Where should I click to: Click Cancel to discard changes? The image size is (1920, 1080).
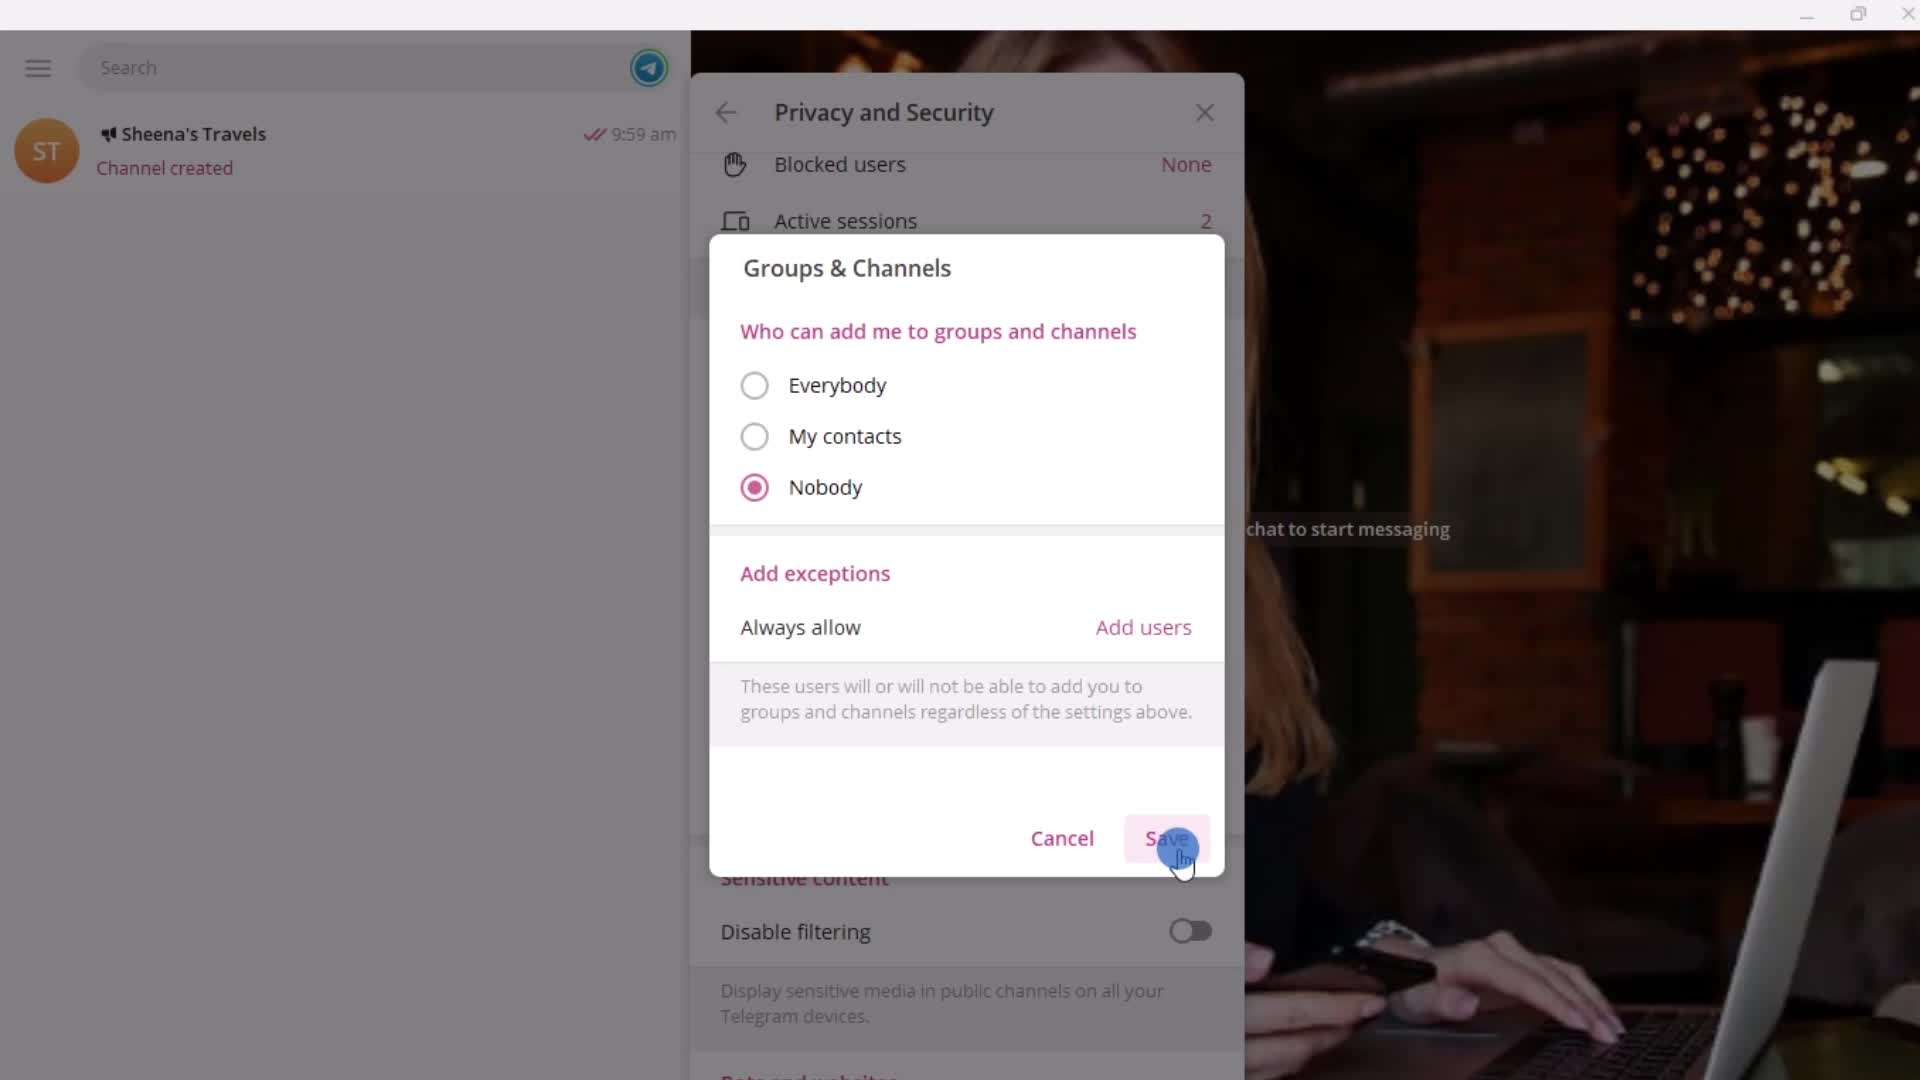1062,837
